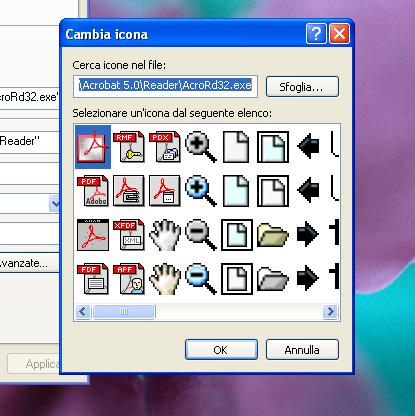
Task: Choose the beige hand tool icon
Action: 165,279
